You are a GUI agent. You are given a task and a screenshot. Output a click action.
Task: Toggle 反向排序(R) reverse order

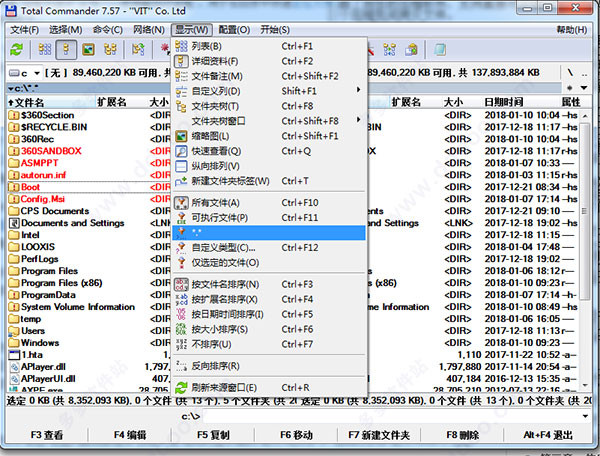tap(269, 366)
